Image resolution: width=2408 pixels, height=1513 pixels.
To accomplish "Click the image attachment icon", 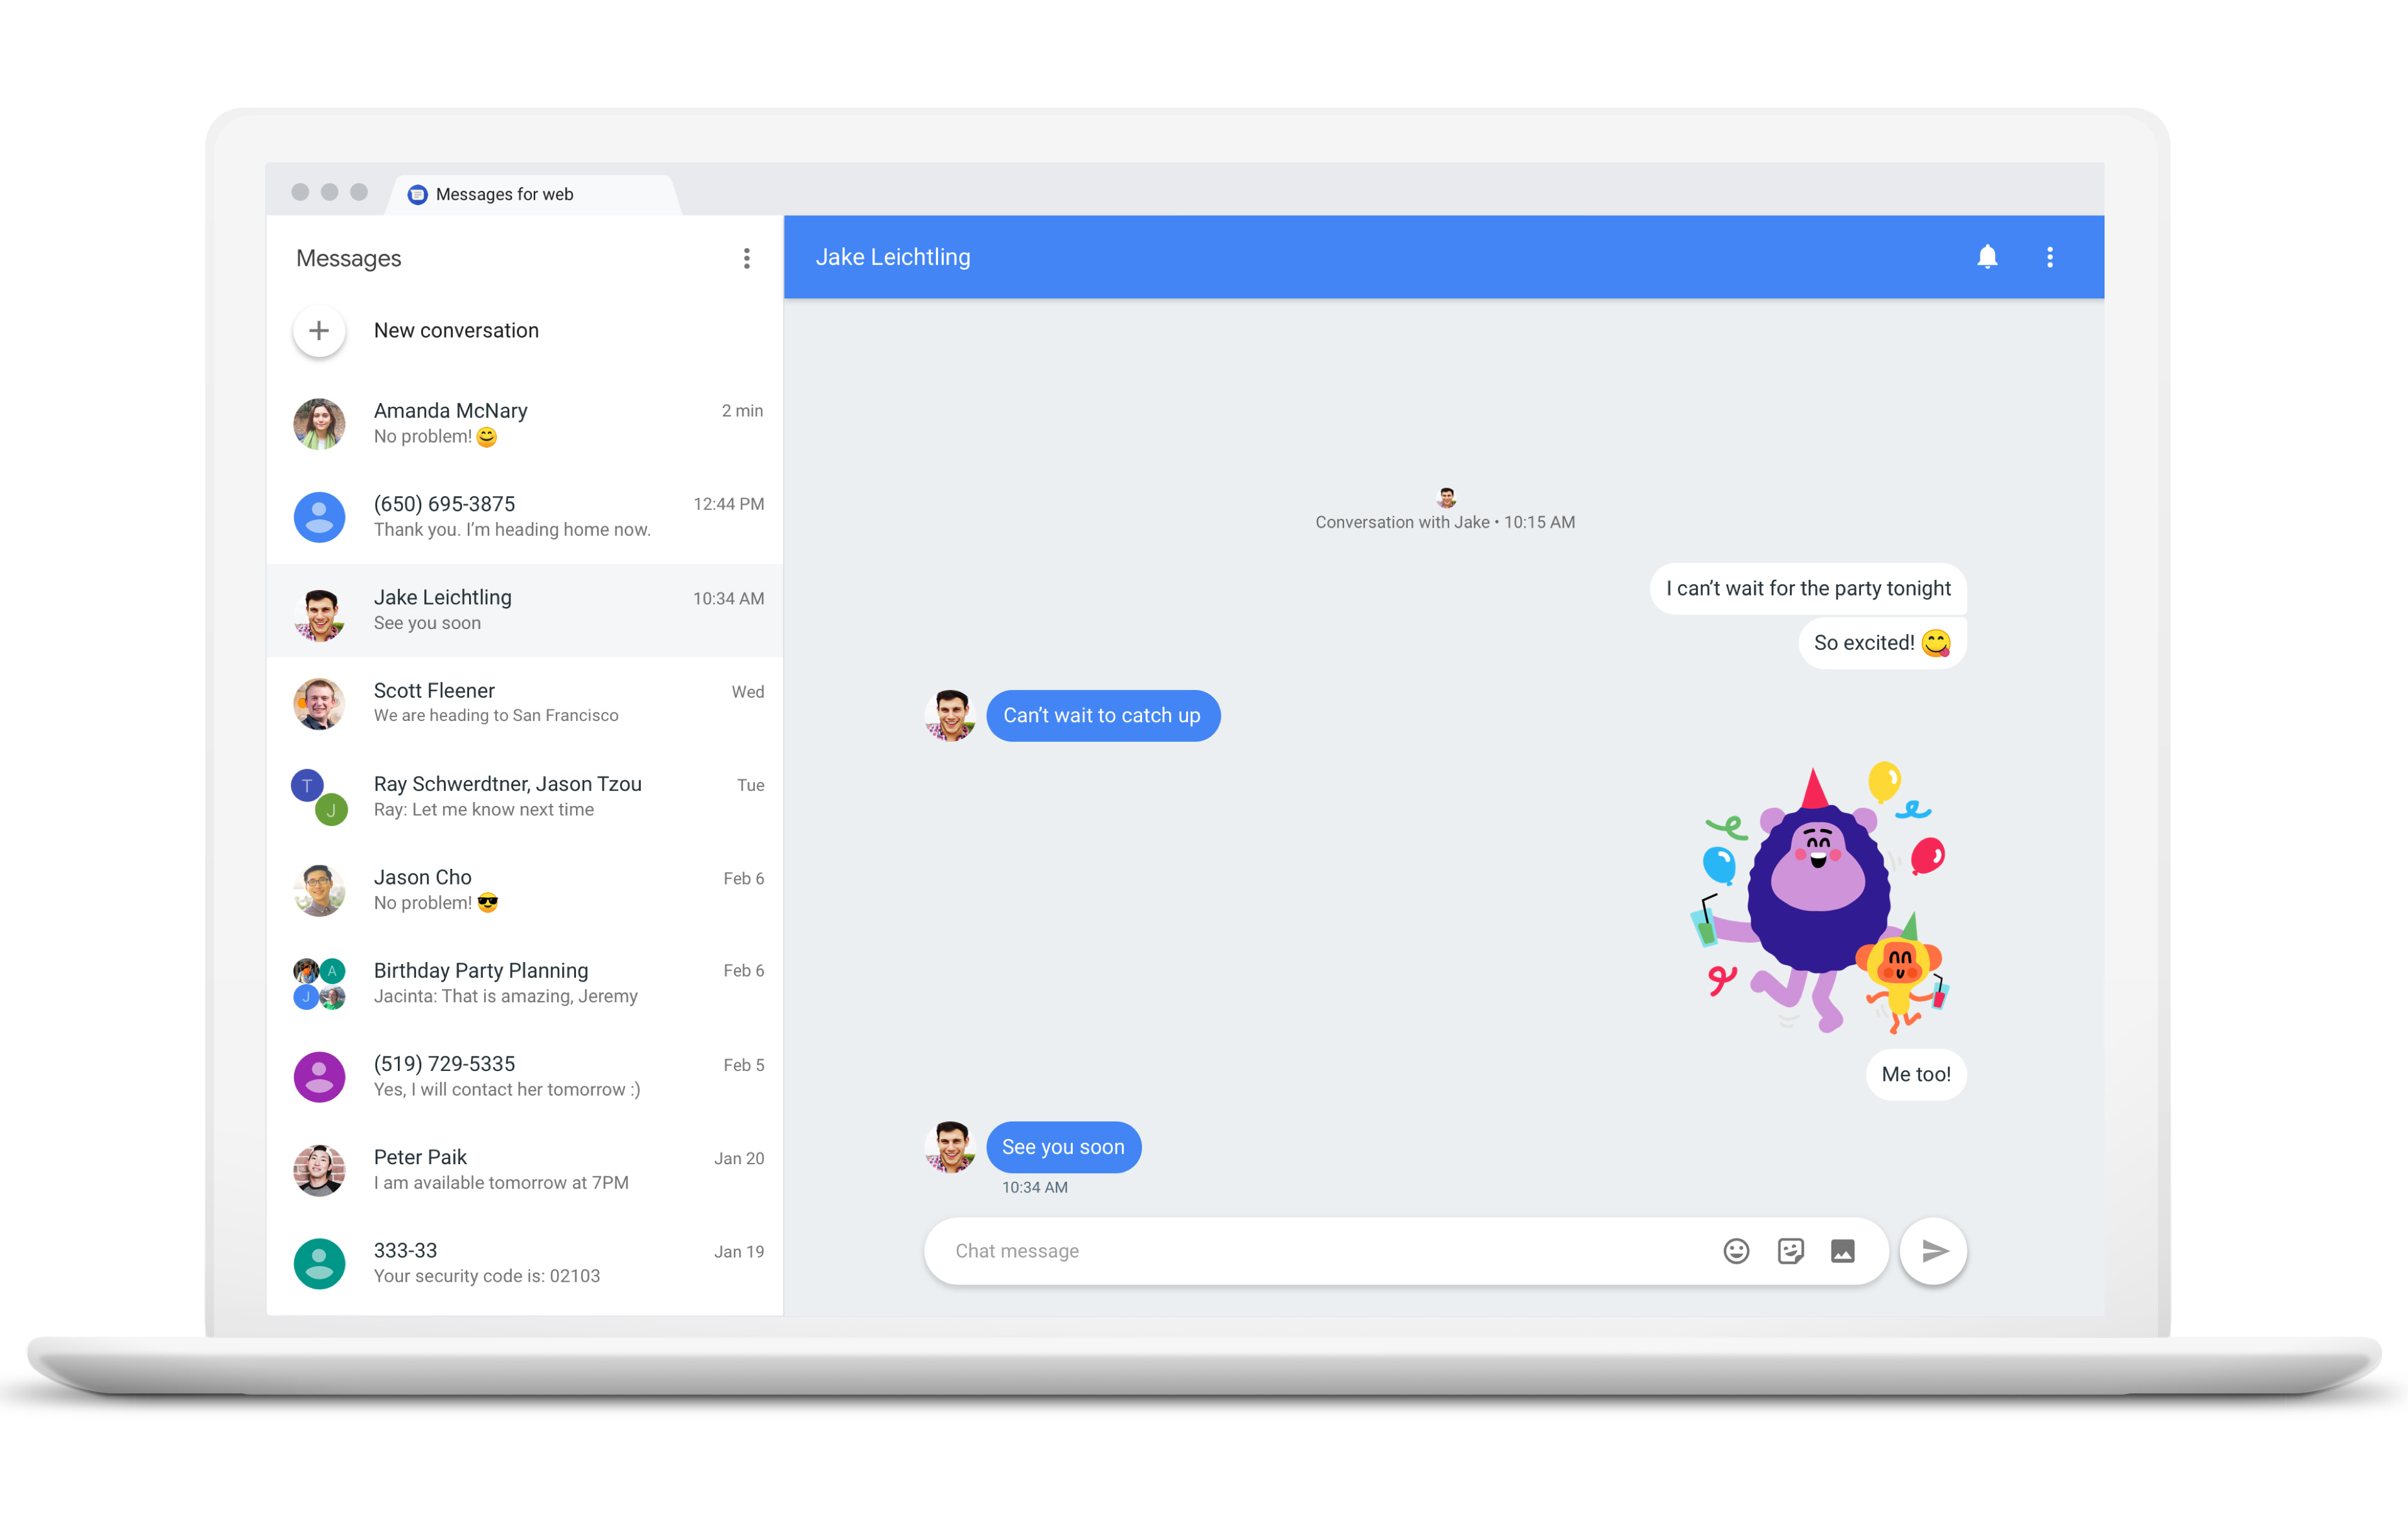I will 1841,1250.
